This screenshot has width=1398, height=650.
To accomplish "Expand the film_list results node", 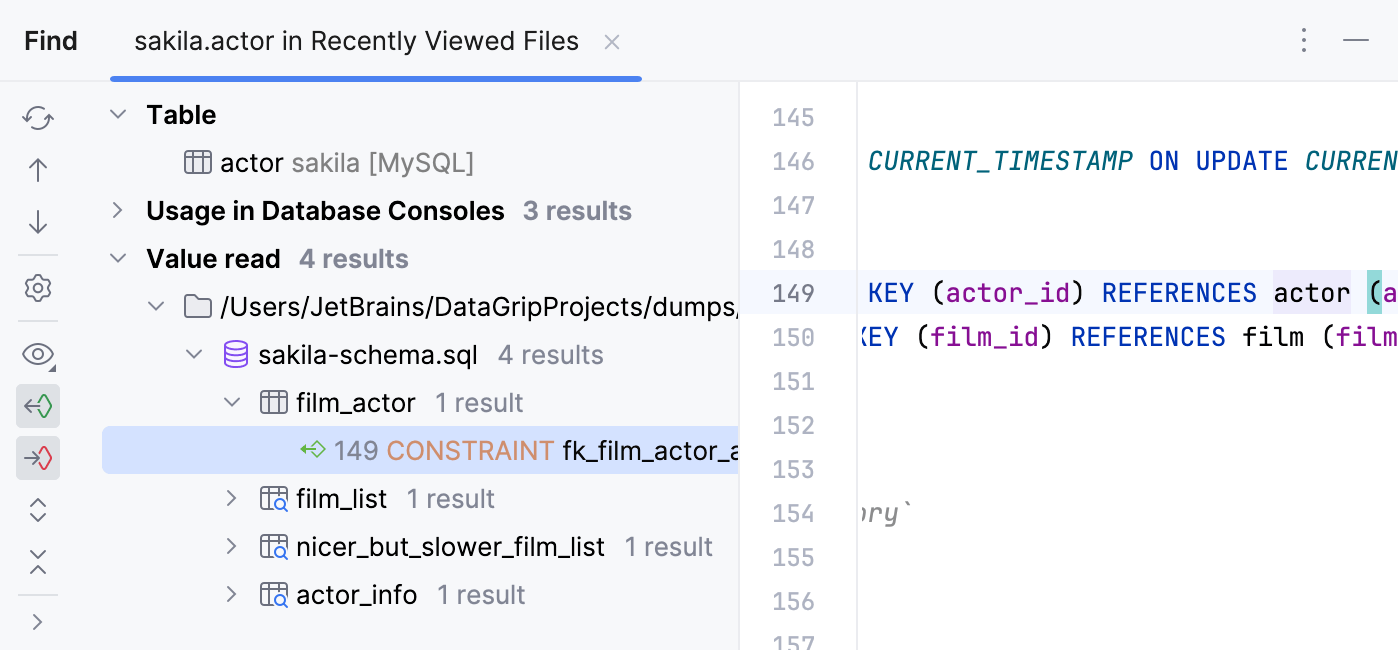I will (231, 499).
